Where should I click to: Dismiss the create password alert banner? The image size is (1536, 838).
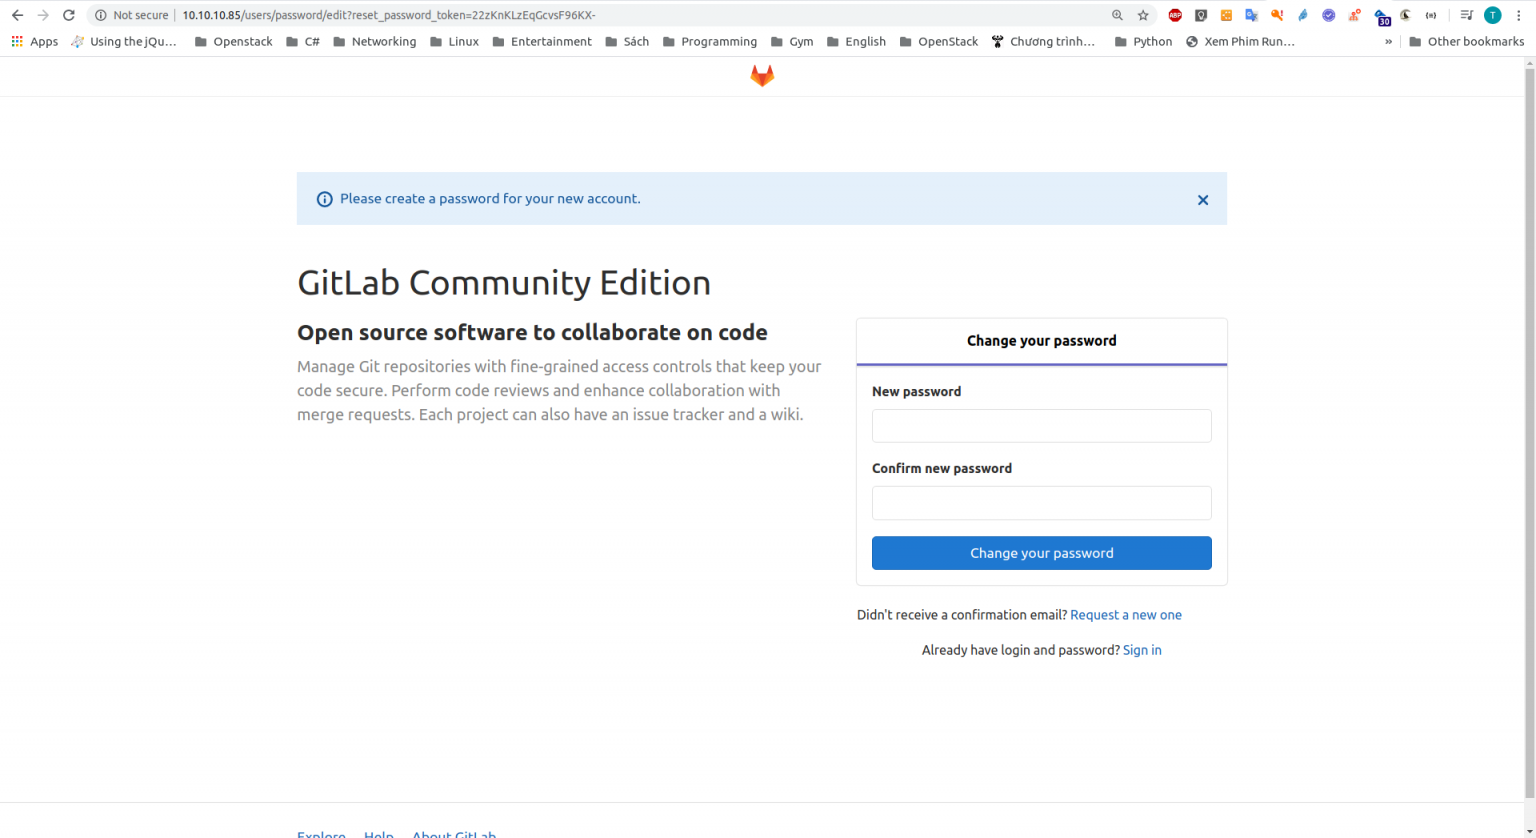click(x=1203, y=200)
